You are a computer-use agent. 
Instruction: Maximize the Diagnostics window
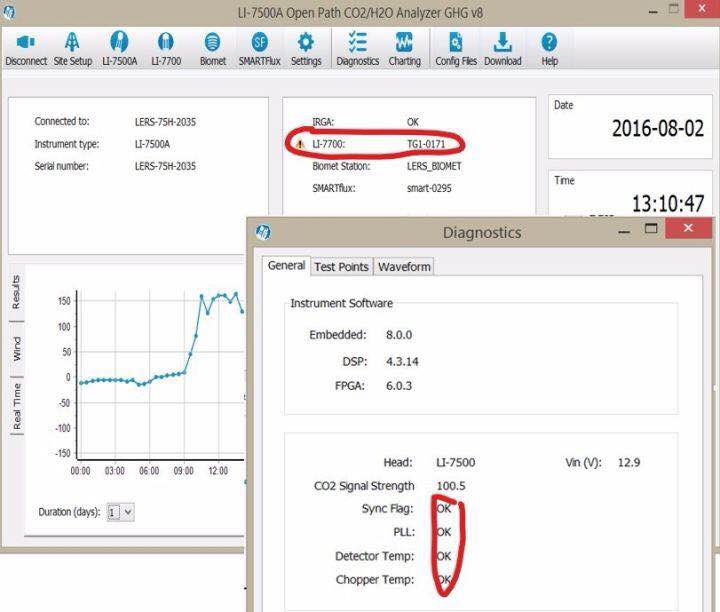click(x=651, y=228)
